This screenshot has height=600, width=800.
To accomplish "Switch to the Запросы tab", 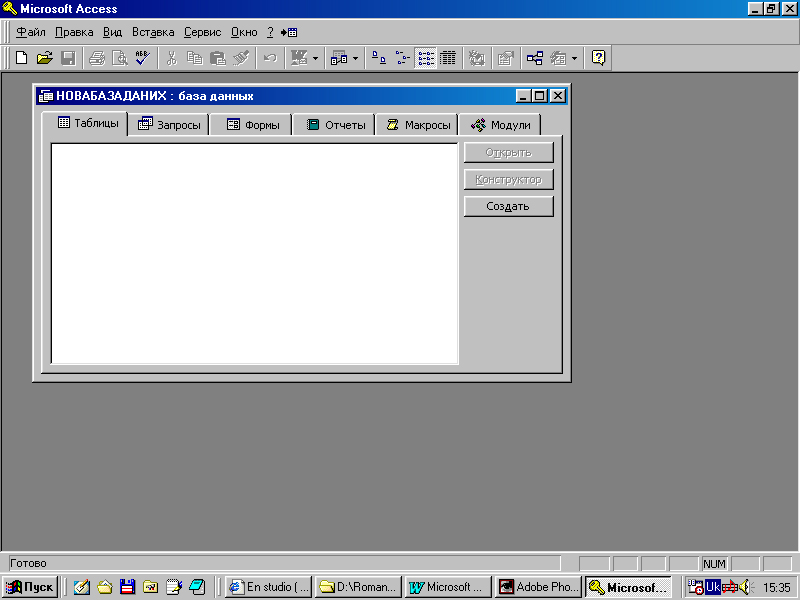I will pyautogui.click(x=169, y=124).
